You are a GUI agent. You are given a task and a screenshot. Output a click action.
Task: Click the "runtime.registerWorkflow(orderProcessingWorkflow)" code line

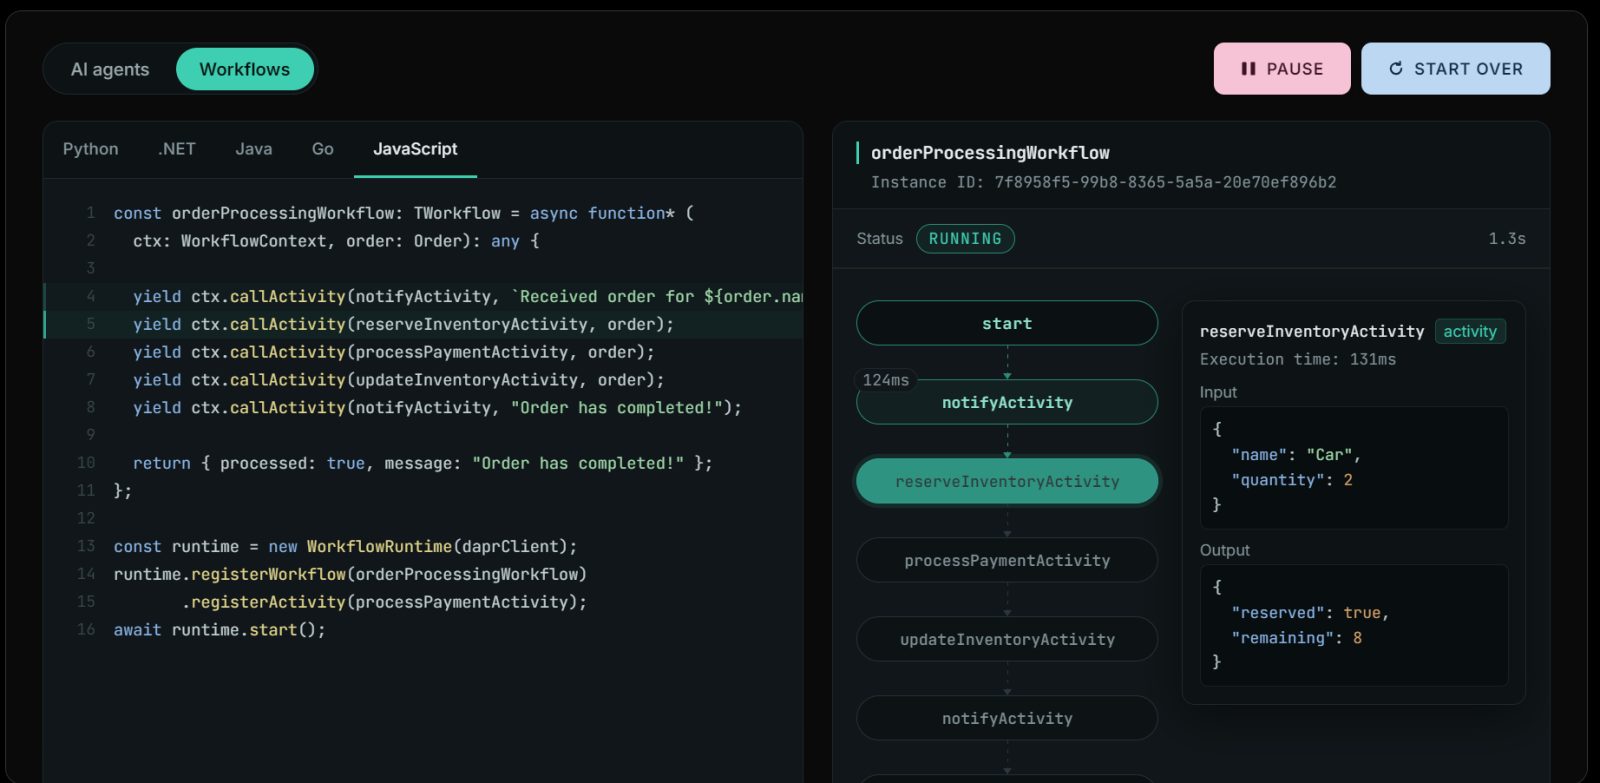pyautogui.click(x=350, y=574)
